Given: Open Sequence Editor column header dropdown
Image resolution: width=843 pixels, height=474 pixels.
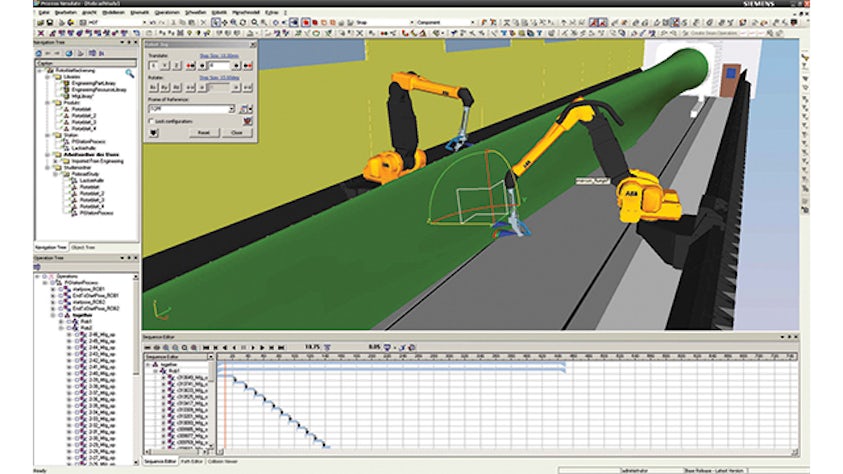Looking at the screenshot, I should 210,357.
